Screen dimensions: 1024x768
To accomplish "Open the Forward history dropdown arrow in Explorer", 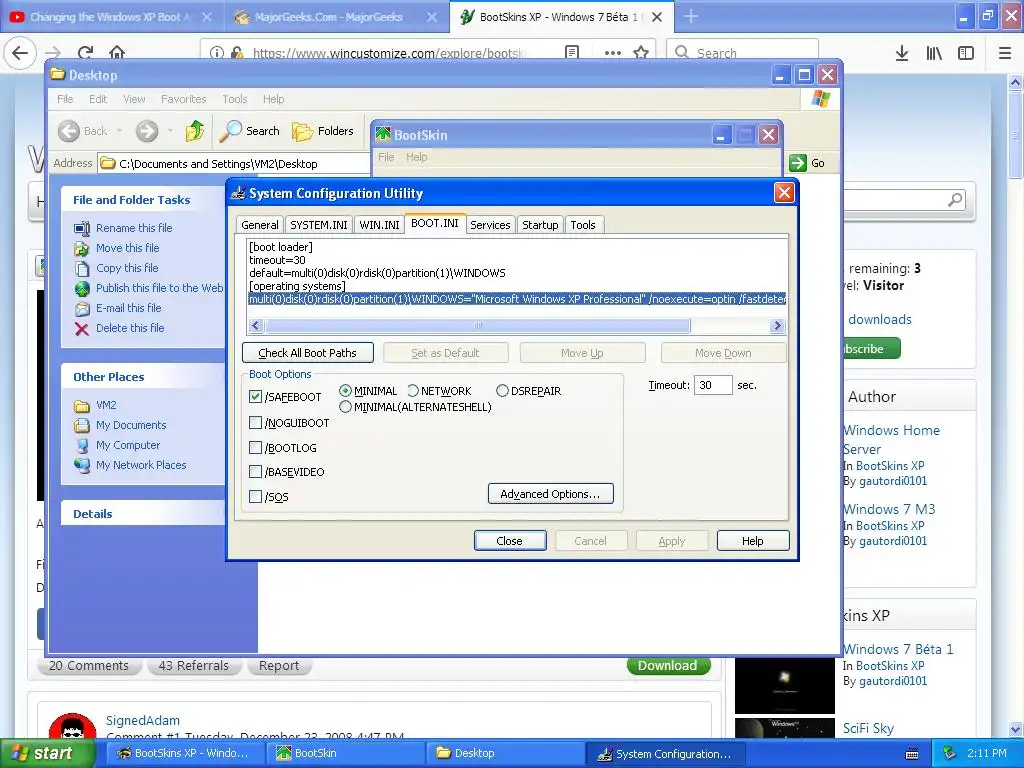I will (170, 131).
